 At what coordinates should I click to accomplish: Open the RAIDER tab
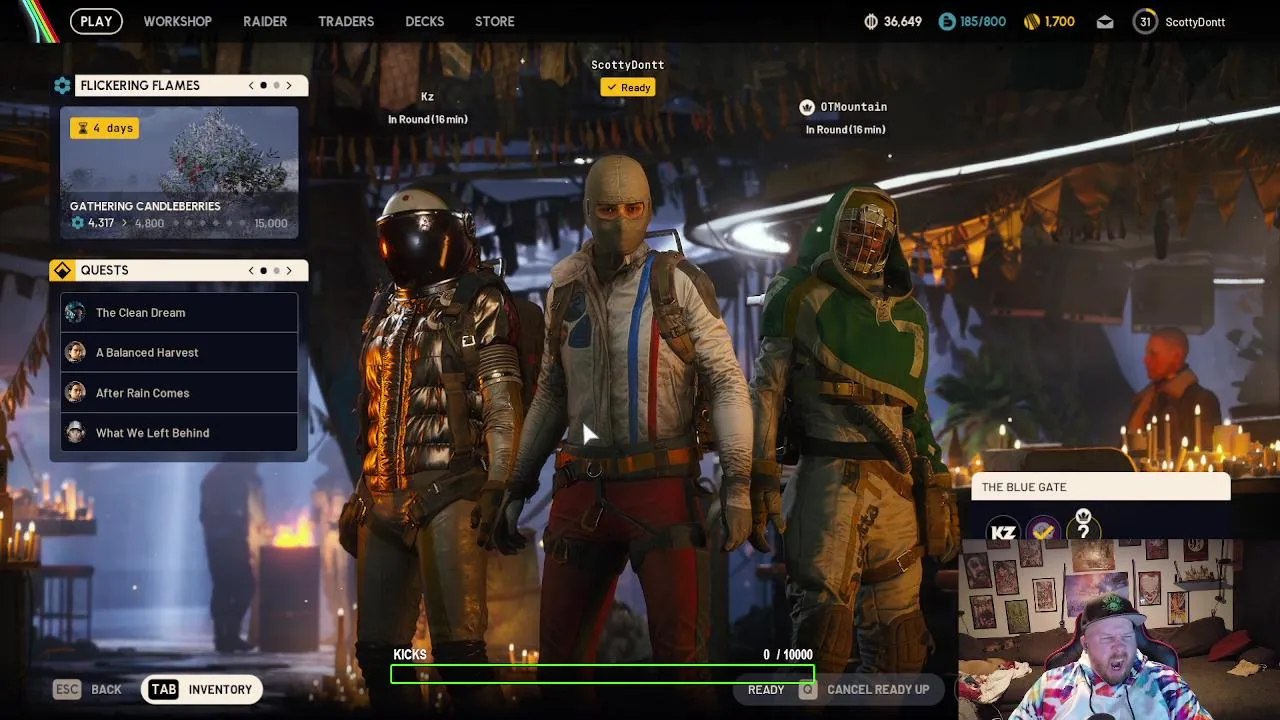265,21
